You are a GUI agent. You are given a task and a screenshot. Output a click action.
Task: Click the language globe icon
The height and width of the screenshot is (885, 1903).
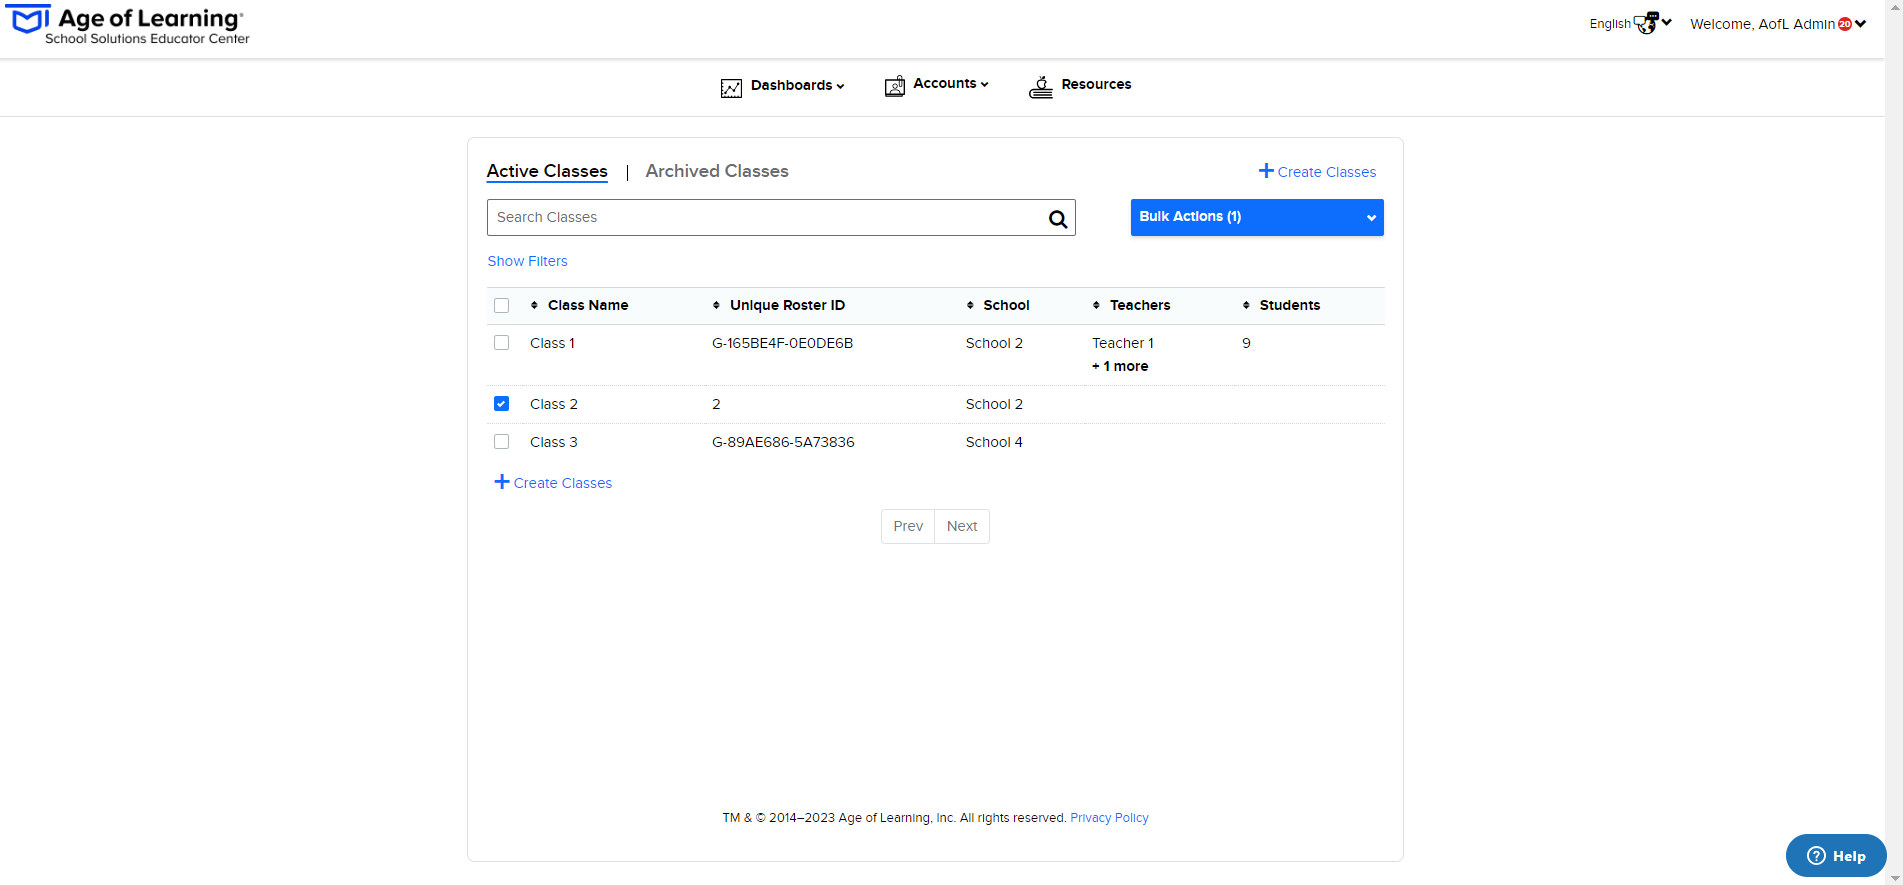pos(1646,23)
